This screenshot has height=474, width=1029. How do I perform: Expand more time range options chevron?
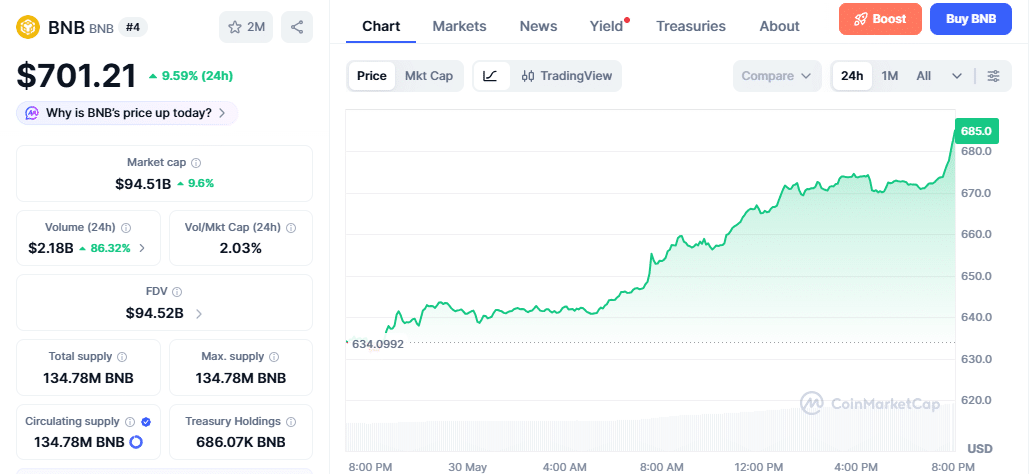click(957, 76)
